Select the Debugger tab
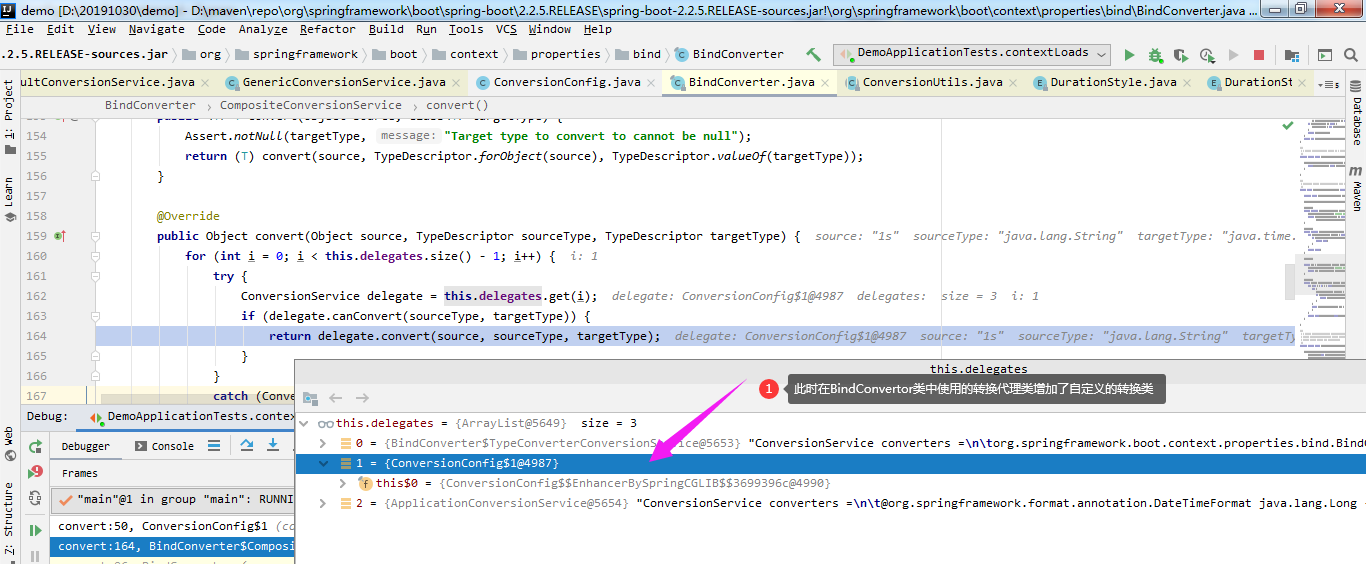 (x=86, y=446)
